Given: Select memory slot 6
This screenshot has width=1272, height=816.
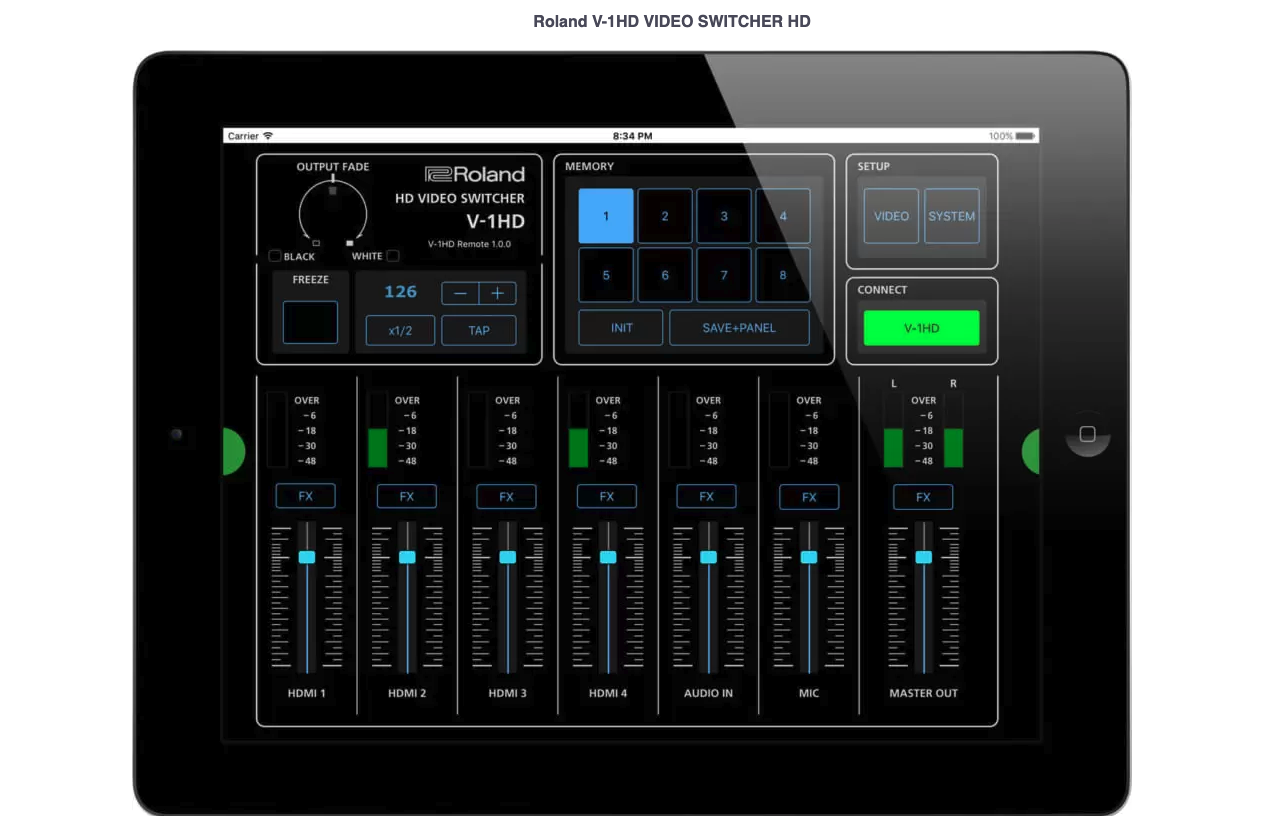Looking at the screenshot, I should pos(665,275).
